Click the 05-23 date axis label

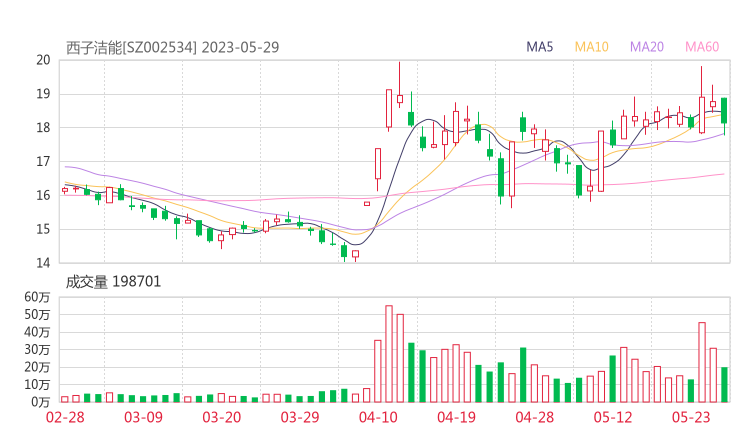point(691,417)
